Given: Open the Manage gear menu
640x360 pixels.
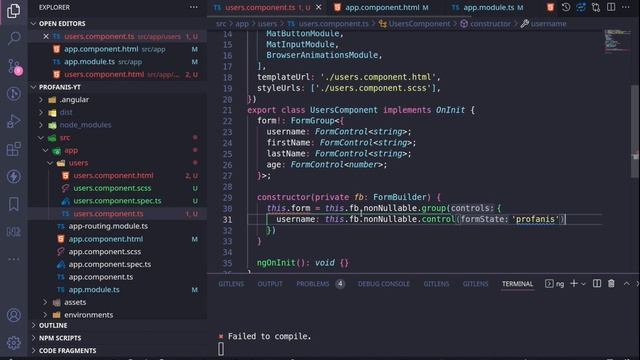Looking at the screenshot, I should pos(13,343).
